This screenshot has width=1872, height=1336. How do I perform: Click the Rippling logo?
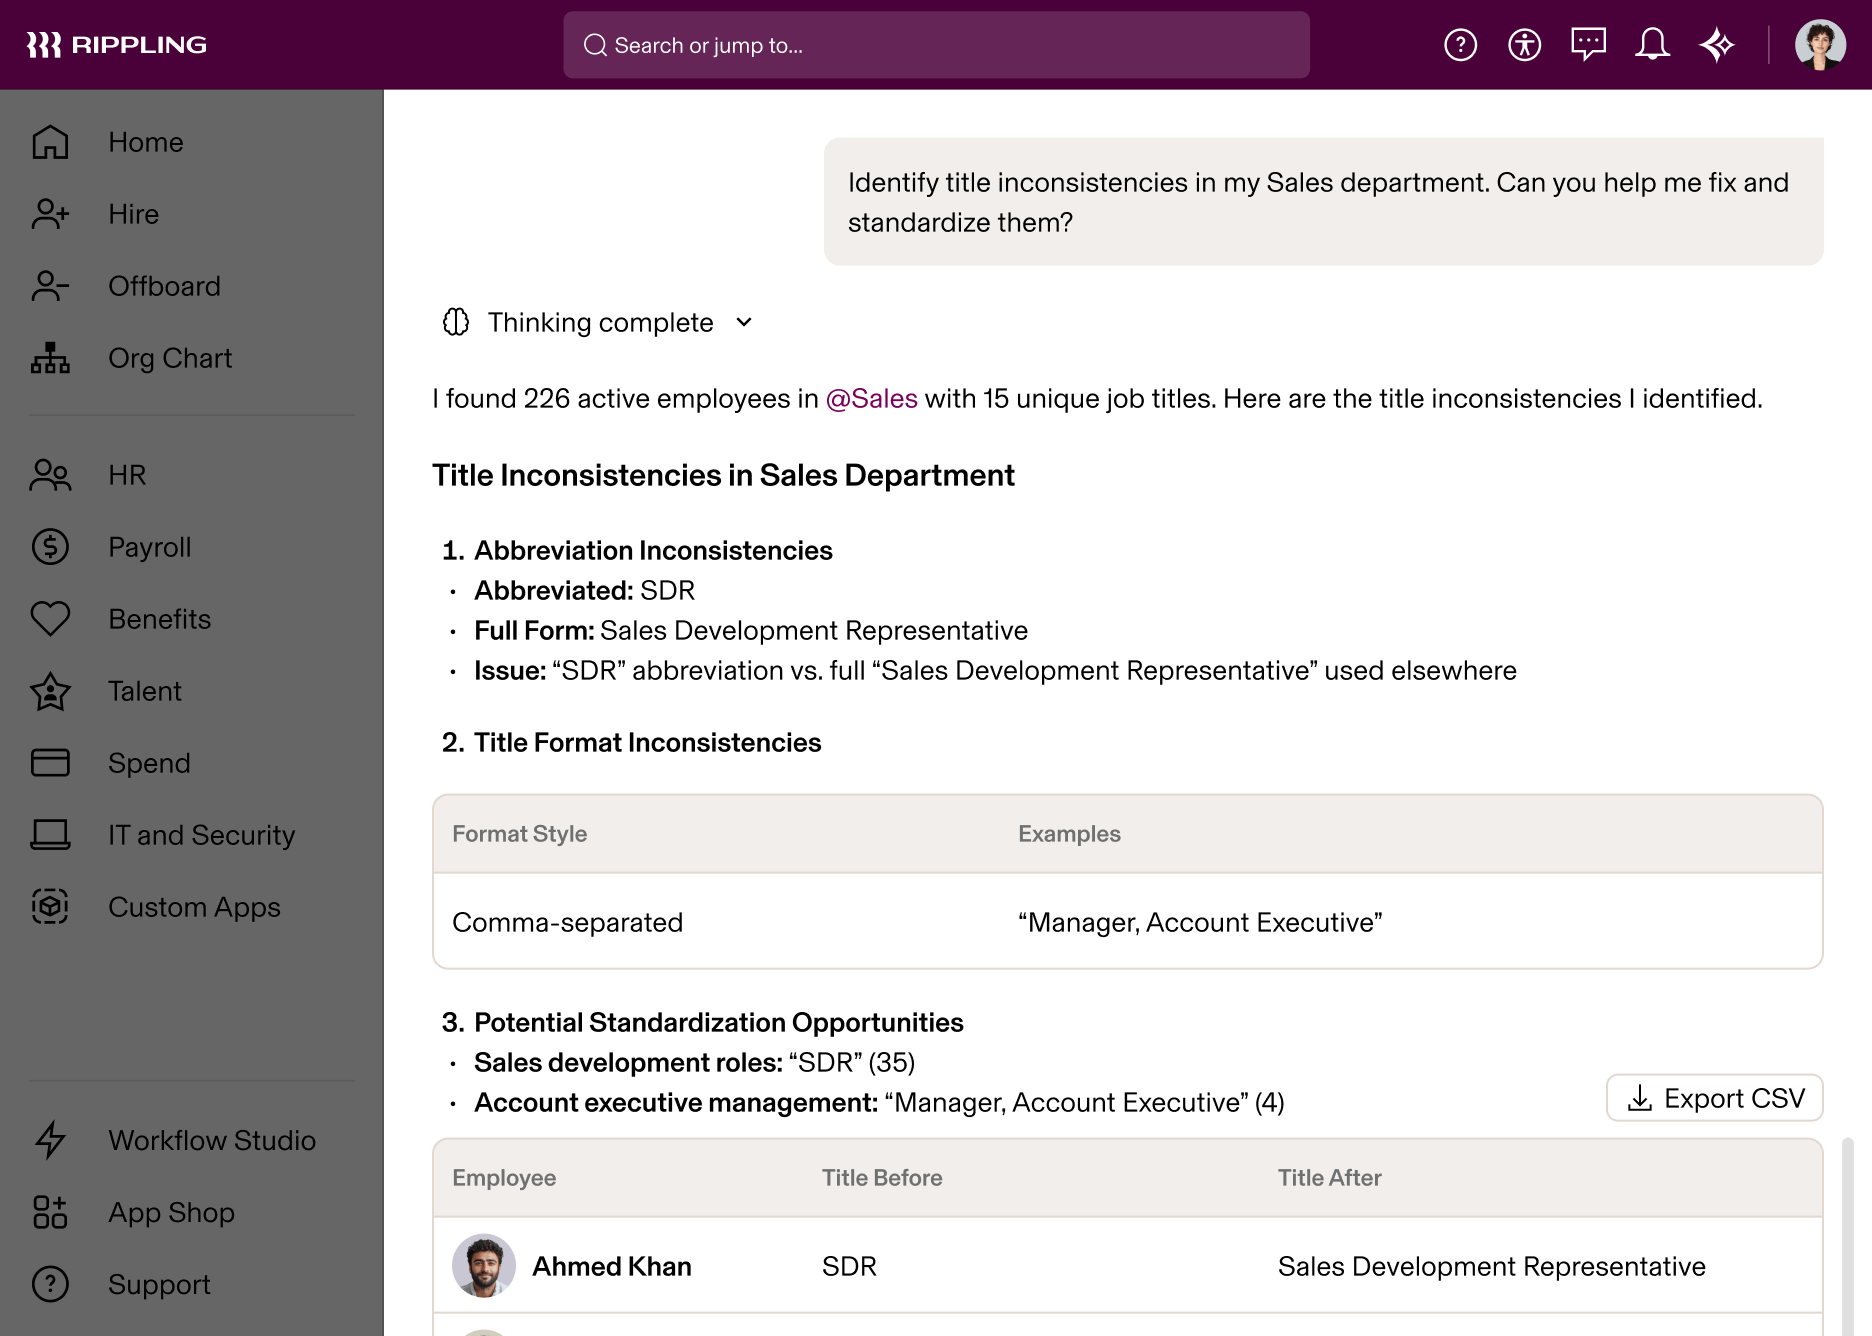(x=117, y=44)
